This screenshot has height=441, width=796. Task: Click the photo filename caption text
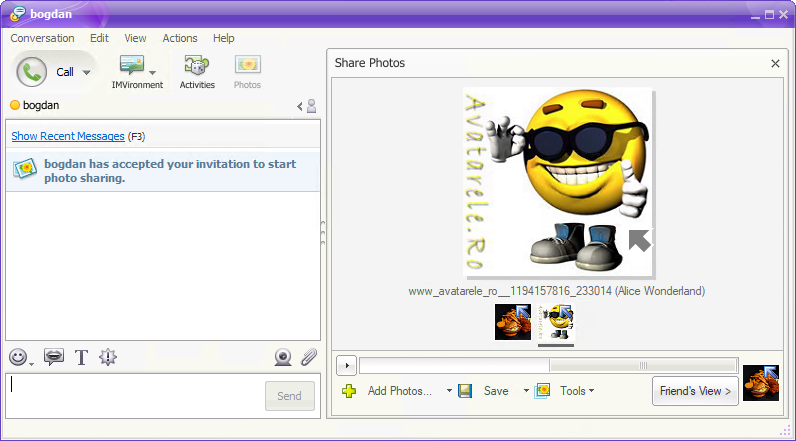point(556,291)
